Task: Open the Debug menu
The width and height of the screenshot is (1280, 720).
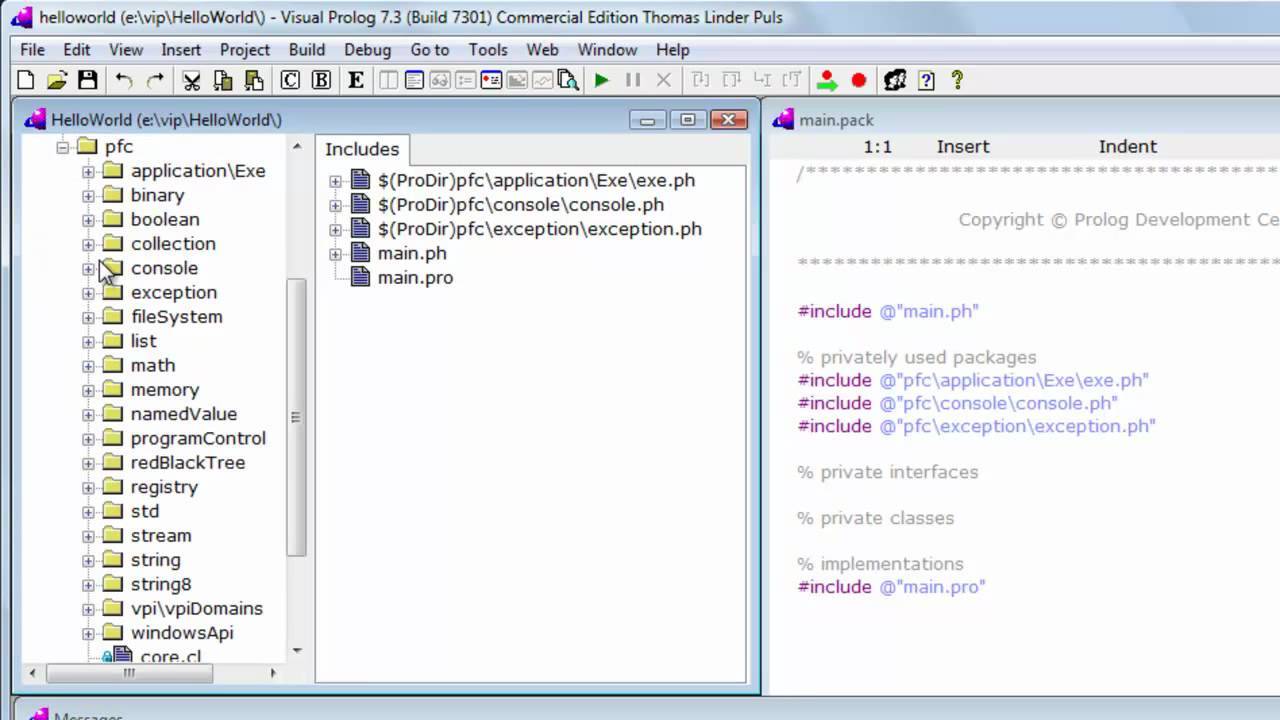Action: point(367,49)
